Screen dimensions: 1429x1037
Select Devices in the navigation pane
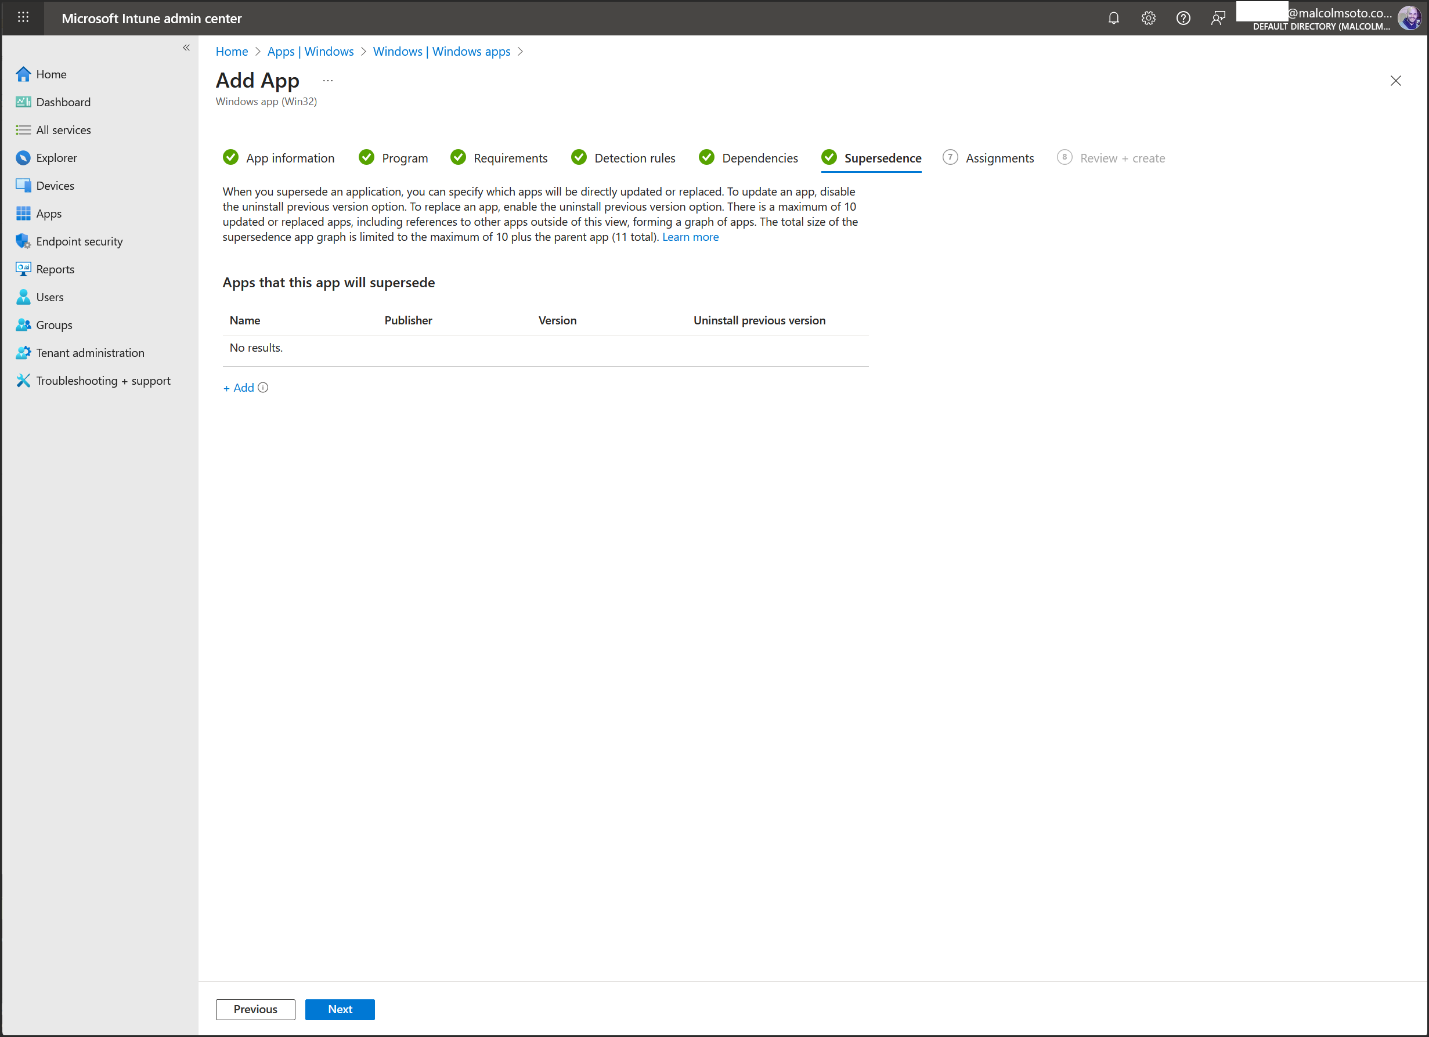[54, 185]
